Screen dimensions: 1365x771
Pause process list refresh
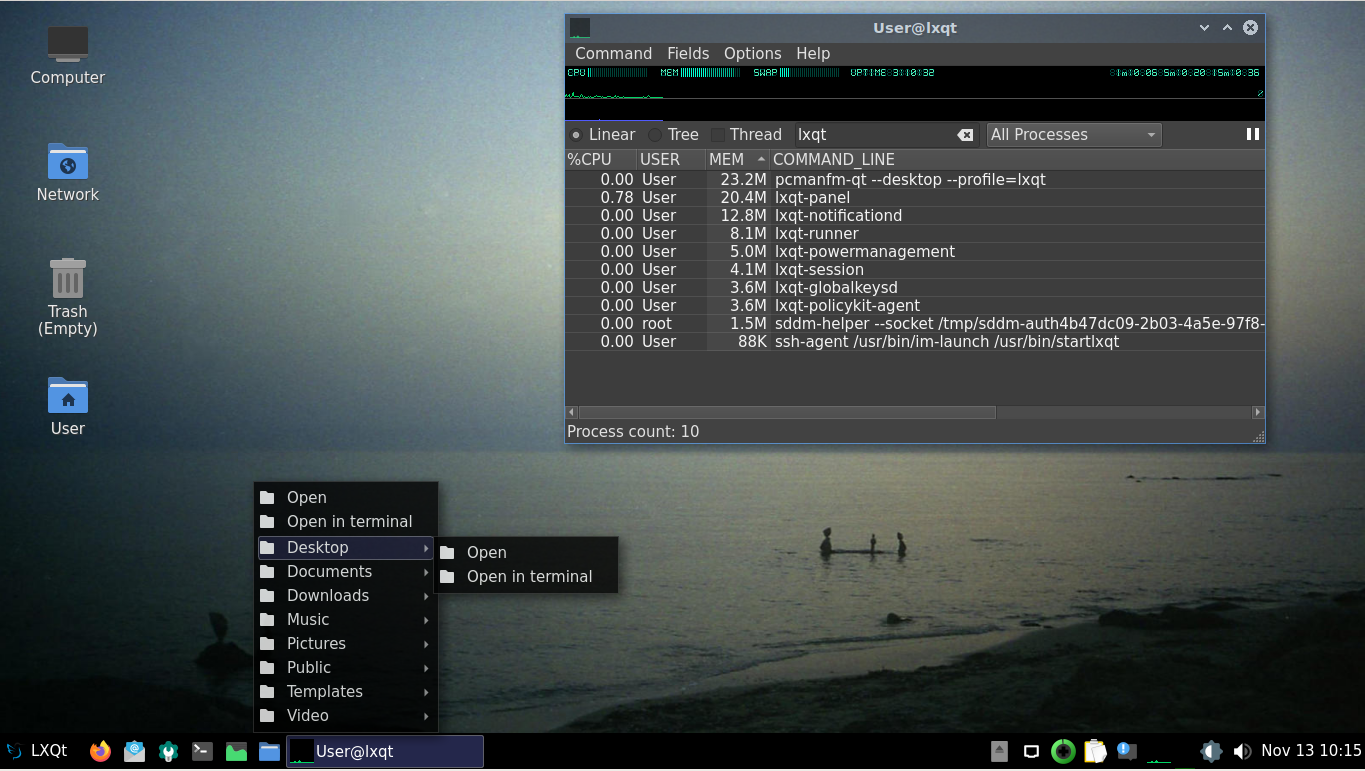pos(1252,134)
